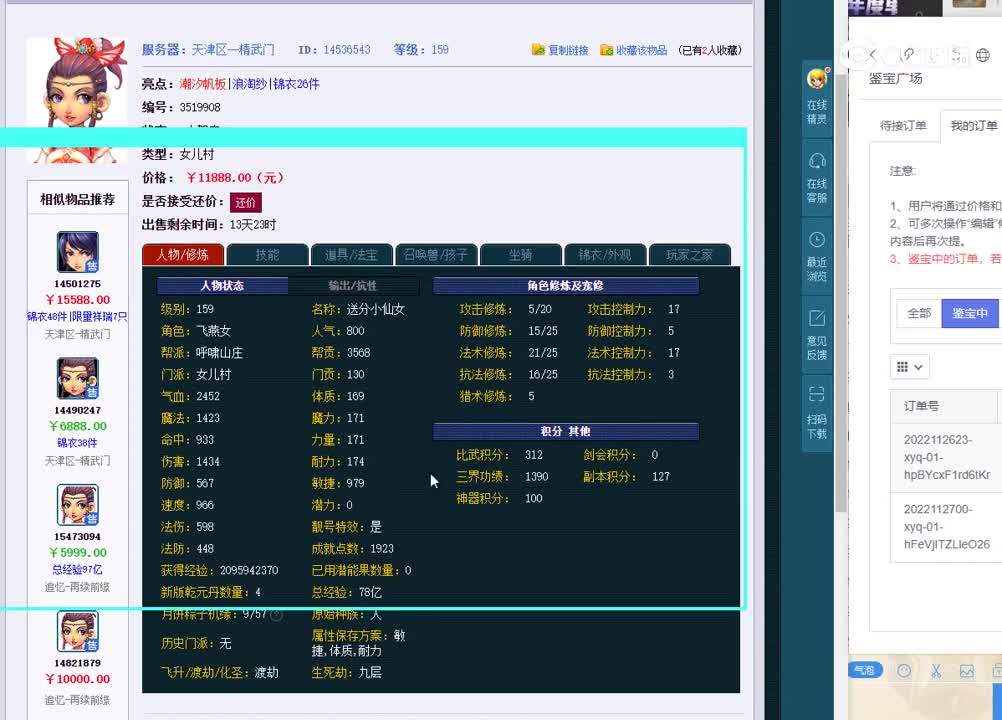1002x720 pixels.
Task: Click the 锦衣38件 link
Action: pyautogui.click(x=77, y=443)
